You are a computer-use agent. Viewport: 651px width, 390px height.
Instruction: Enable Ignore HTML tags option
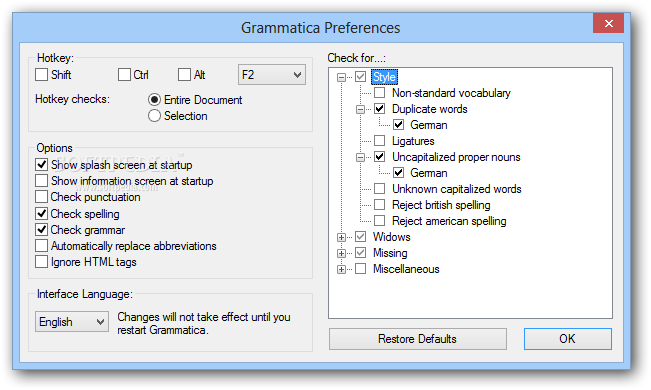42,262
